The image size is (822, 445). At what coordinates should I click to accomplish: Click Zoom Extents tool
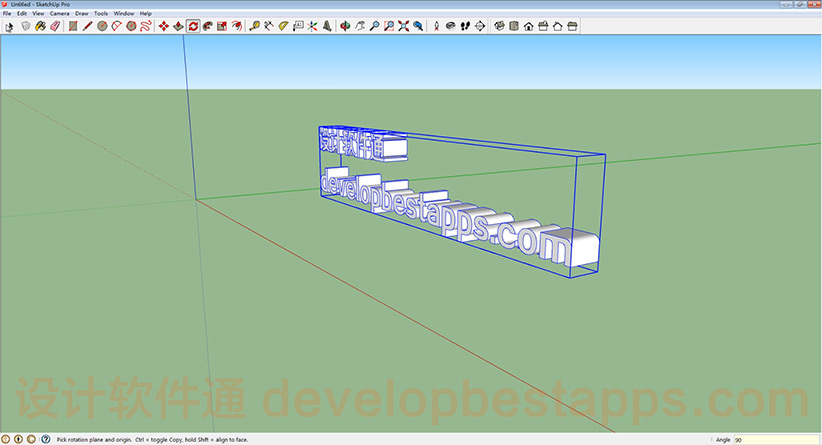point(403,26)
